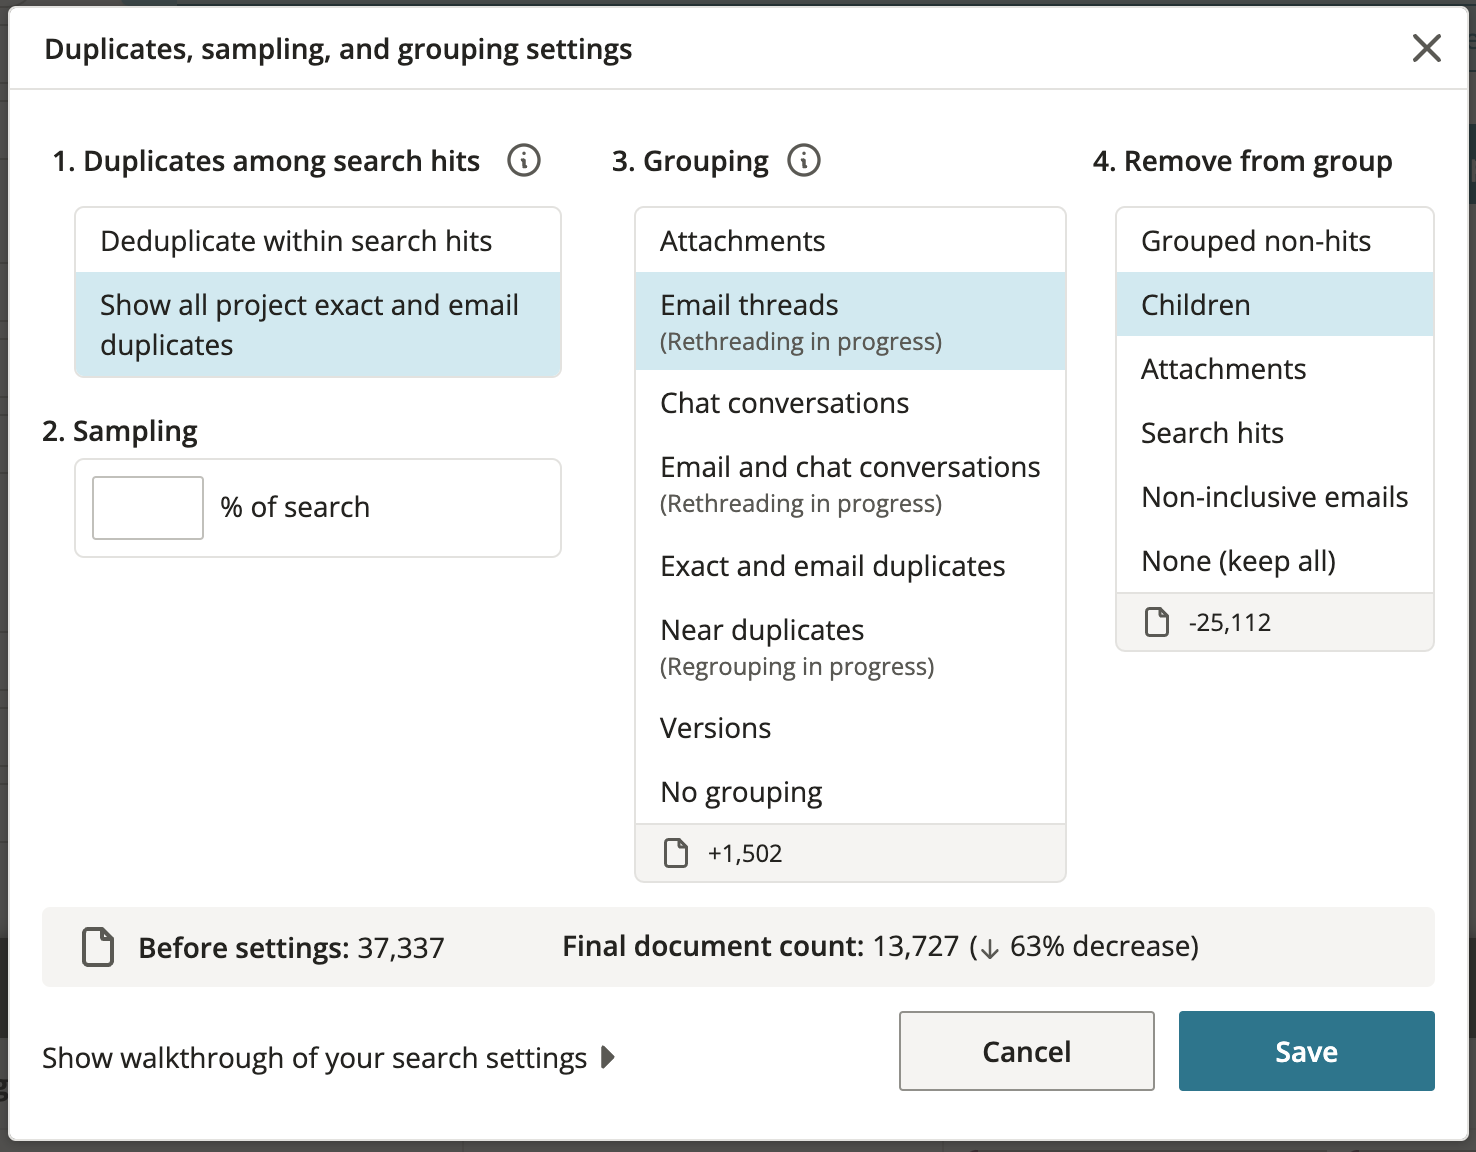This screenshot has width=1476, height=1152.
Task: Save the duplicates and grouping settings
Action: coord(1306,1051)
